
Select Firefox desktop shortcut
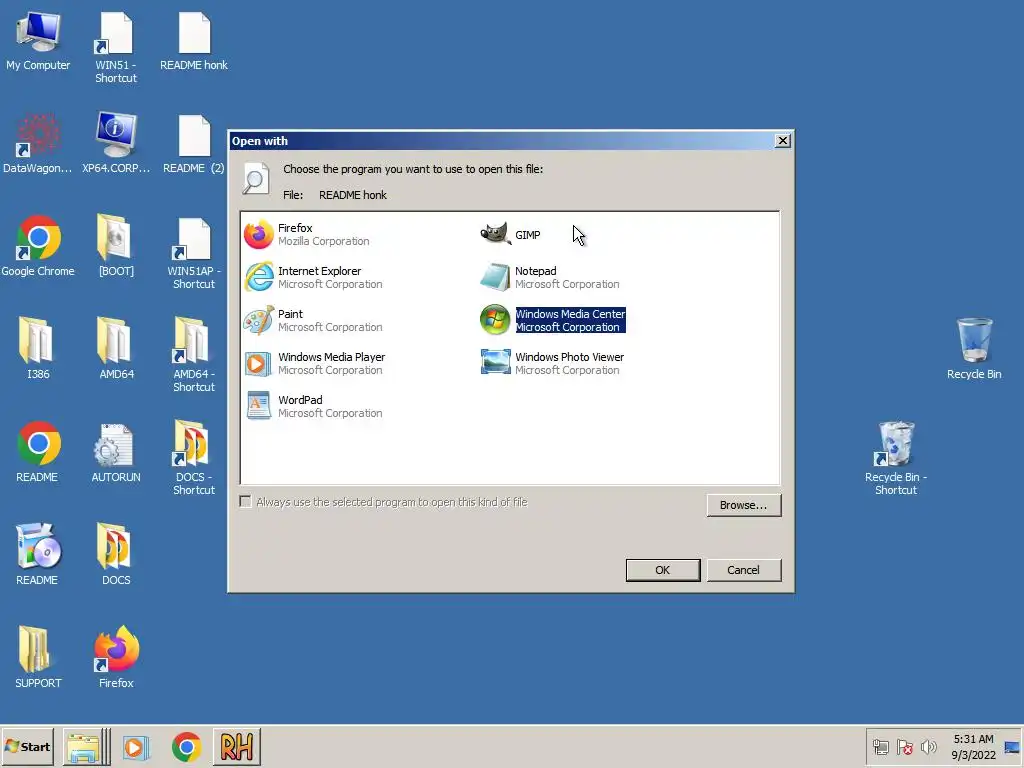click(116, 658)
